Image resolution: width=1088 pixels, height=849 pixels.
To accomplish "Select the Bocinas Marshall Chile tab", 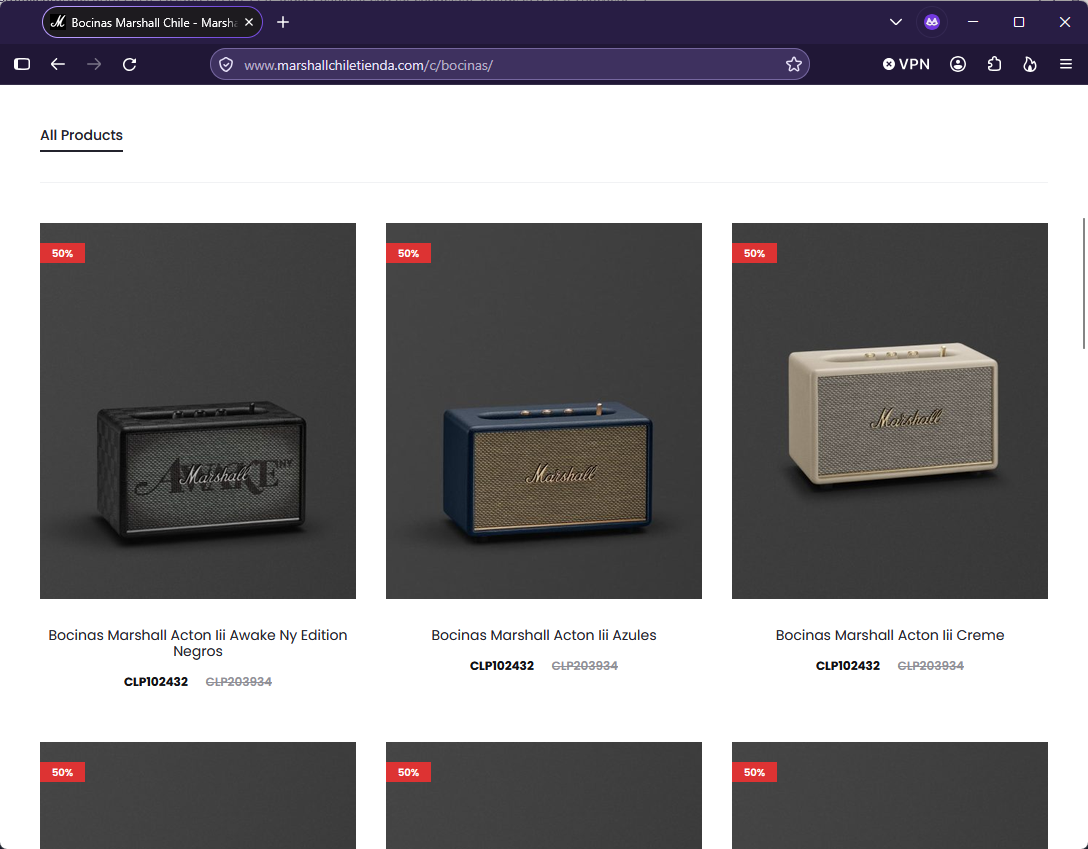I will tap(152, 22).
